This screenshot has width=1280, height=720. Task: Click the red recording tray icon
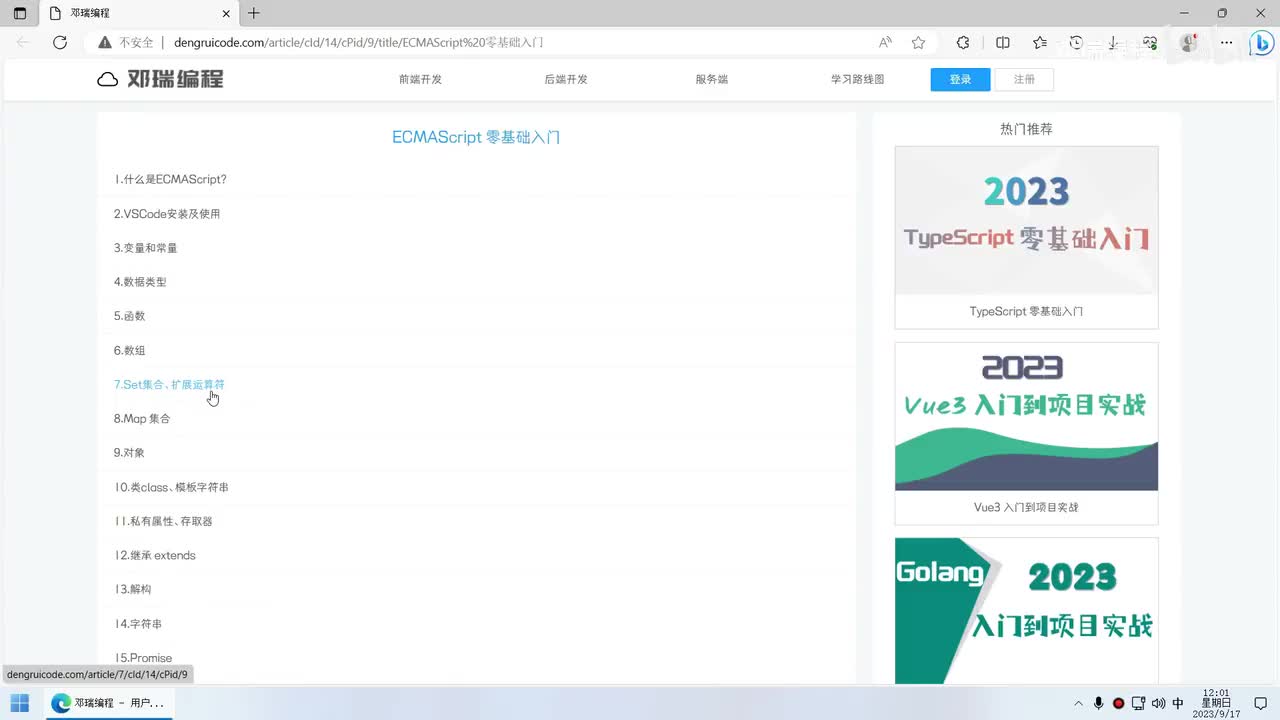(x=1118, y=703)
